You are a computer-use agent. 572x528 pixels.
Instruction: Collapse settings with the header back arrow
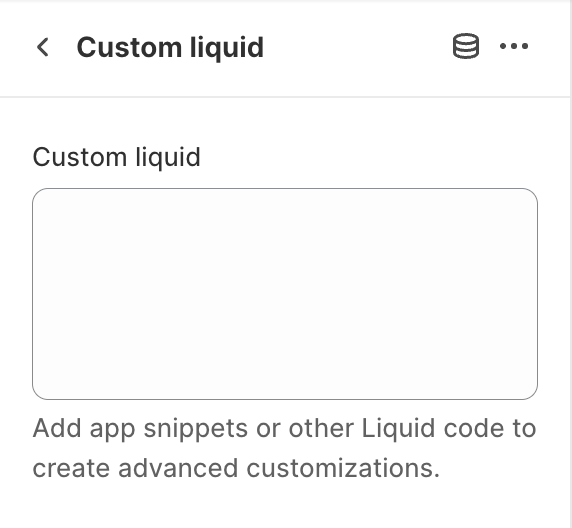pos(43,47)
